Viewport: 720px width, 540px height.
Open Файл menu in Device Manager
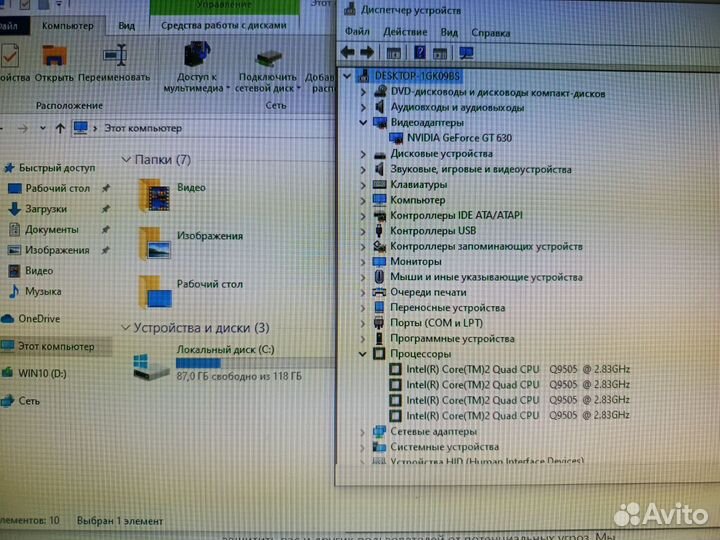(x=357, y=32)
